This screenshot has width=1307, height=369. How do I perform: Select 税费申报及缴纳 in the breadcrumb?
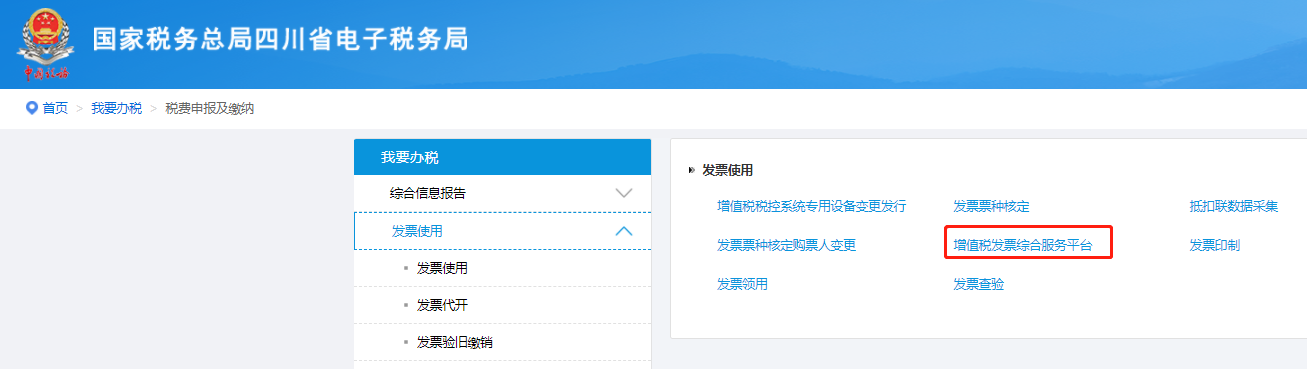pos(209,108)
